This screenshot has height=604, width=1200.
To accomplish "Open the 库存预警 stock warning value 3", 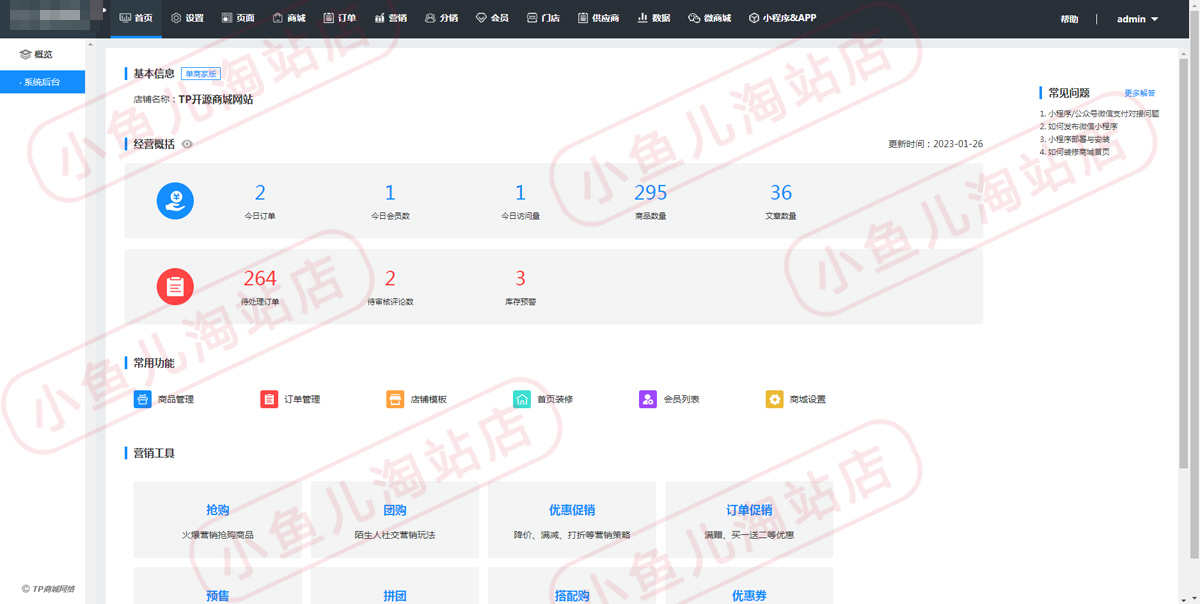I will pos(520,279).
